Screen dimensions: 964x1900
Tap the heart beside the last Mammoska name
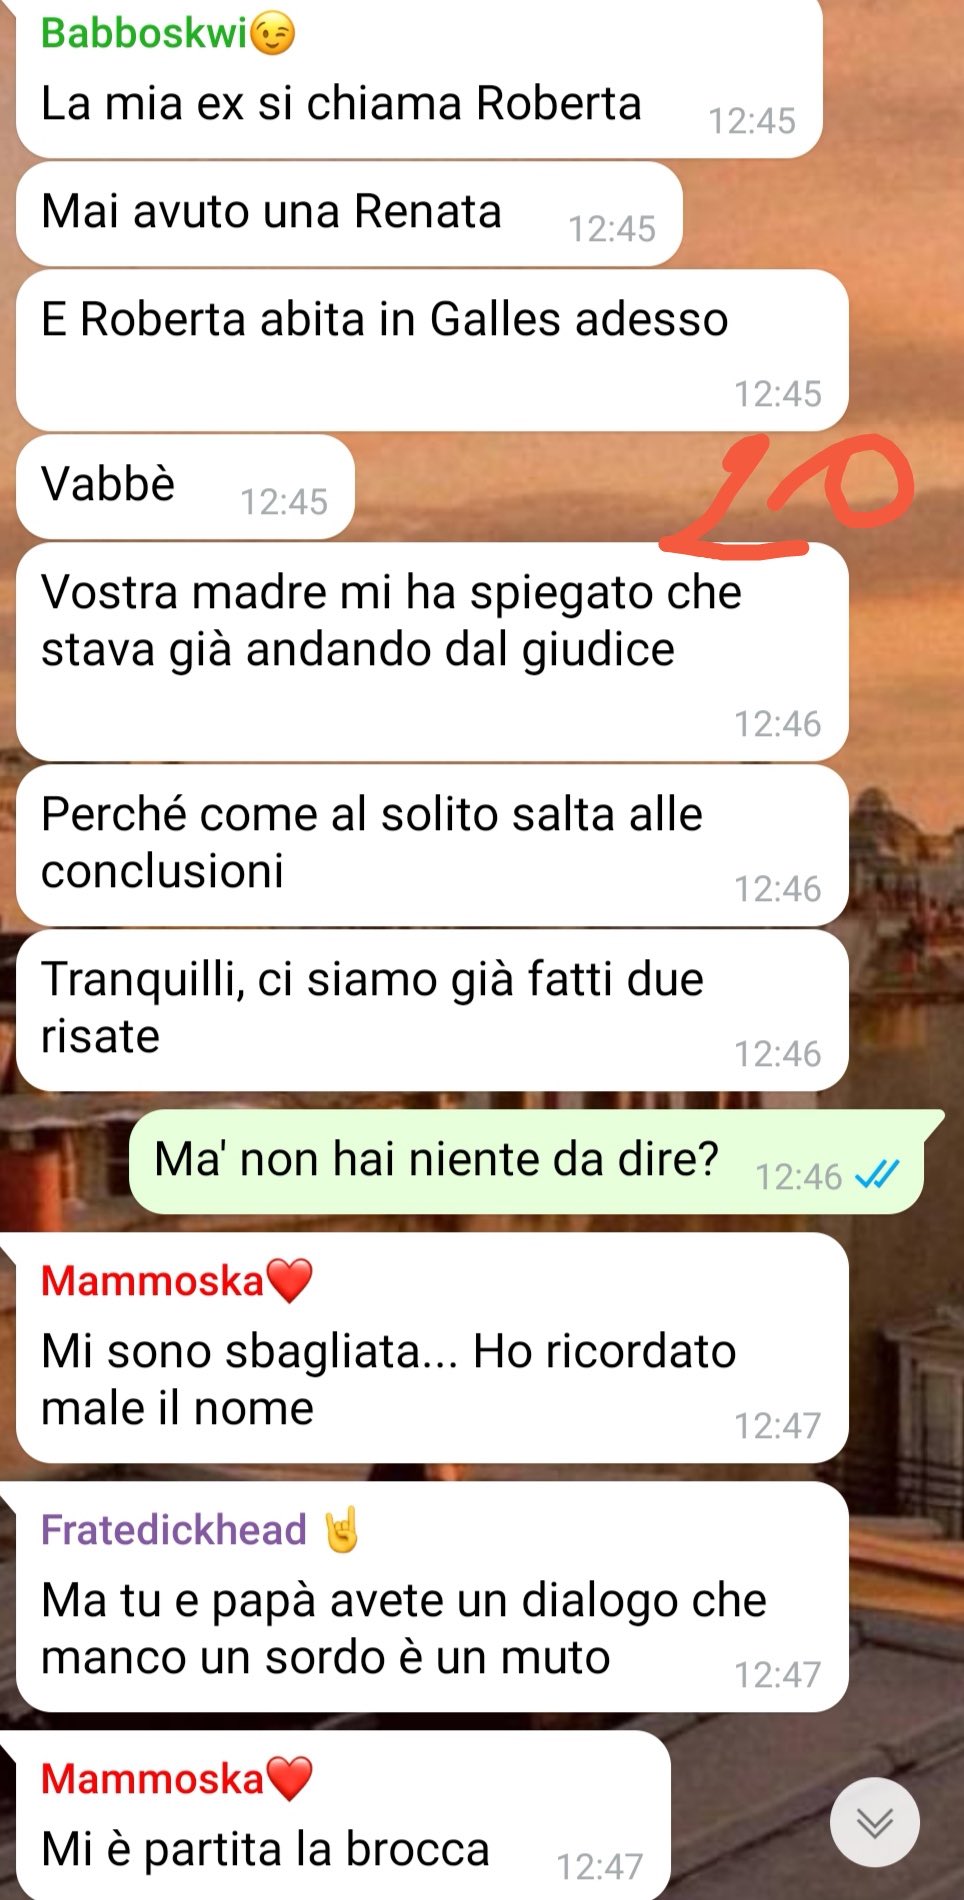point(290,1779)
